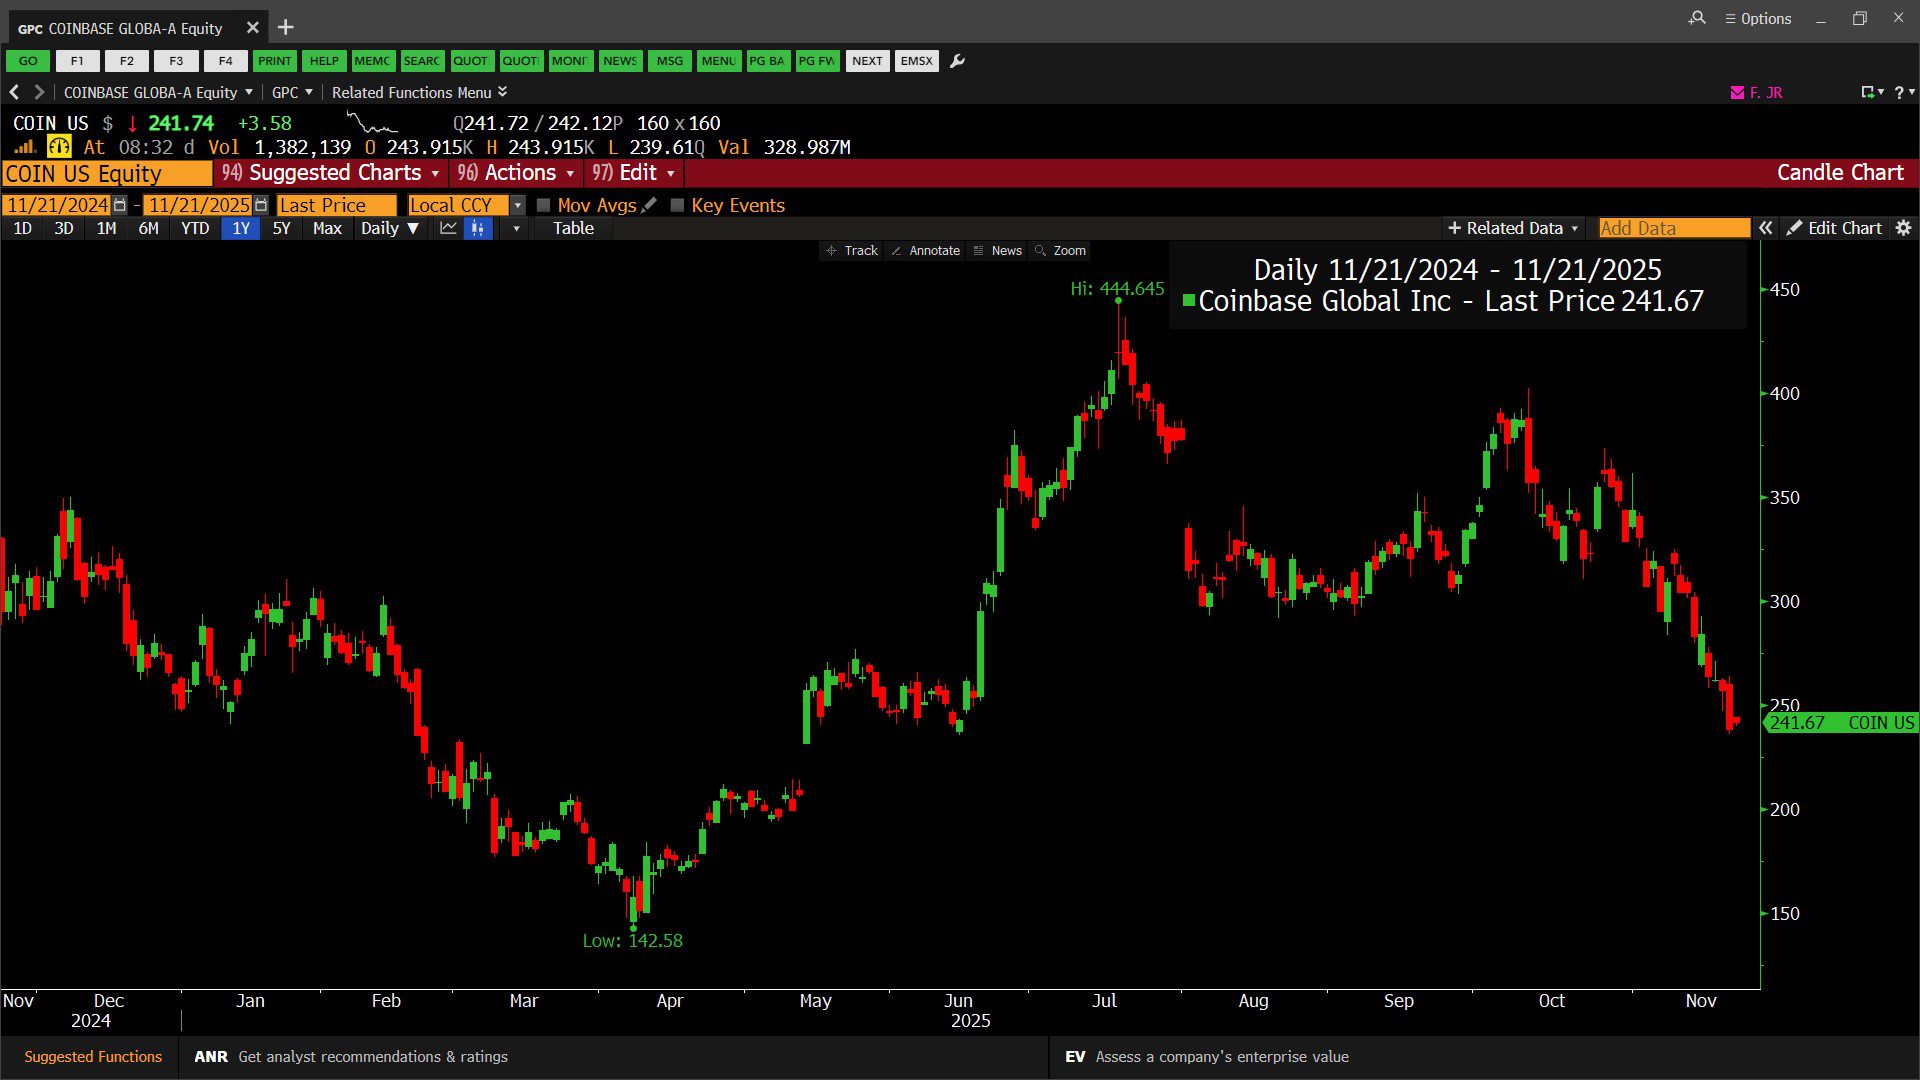
Task: Open the Local CCY currency dropdown
Action: click(x=517, y=205)
